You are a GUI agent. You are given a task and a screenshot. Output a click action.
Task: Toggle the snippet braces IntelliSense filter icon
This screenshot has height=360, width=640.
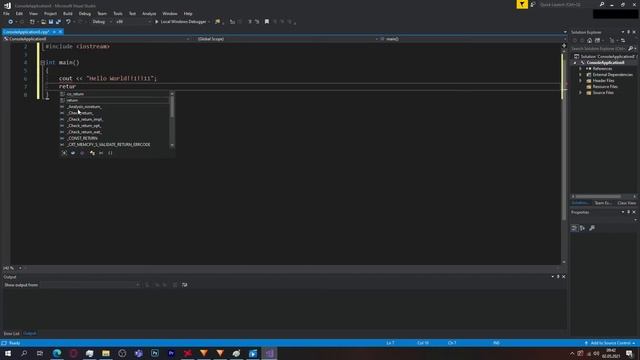tap(110, 153)
